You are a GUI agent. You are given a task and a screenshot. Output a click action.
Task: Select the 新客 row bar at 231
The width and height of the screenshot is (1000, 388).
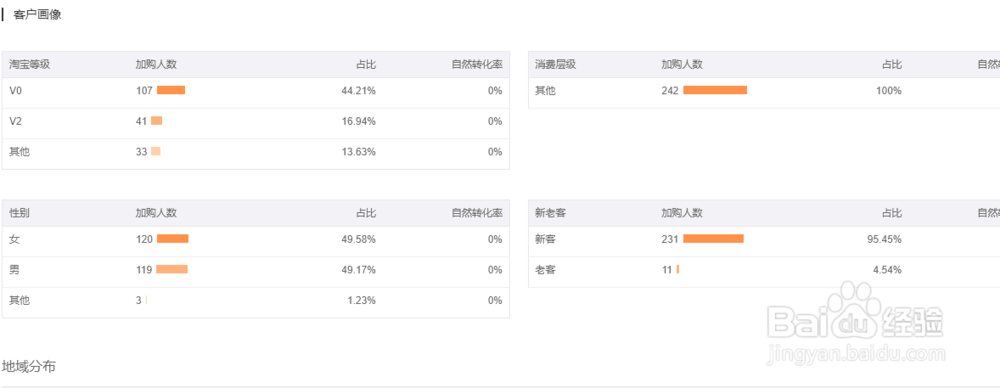pos(713,239)
